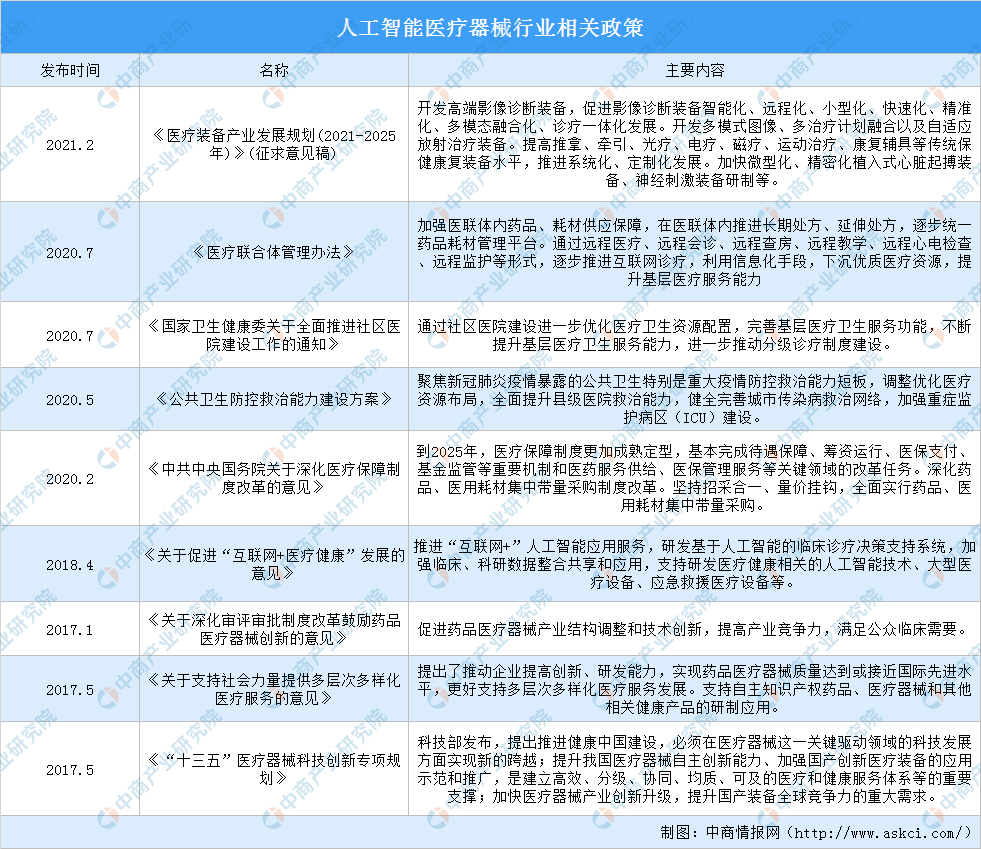
Task: Click the content starting "推进“互联网+”人工智能应用服务"
Action: tap(694, 564)
